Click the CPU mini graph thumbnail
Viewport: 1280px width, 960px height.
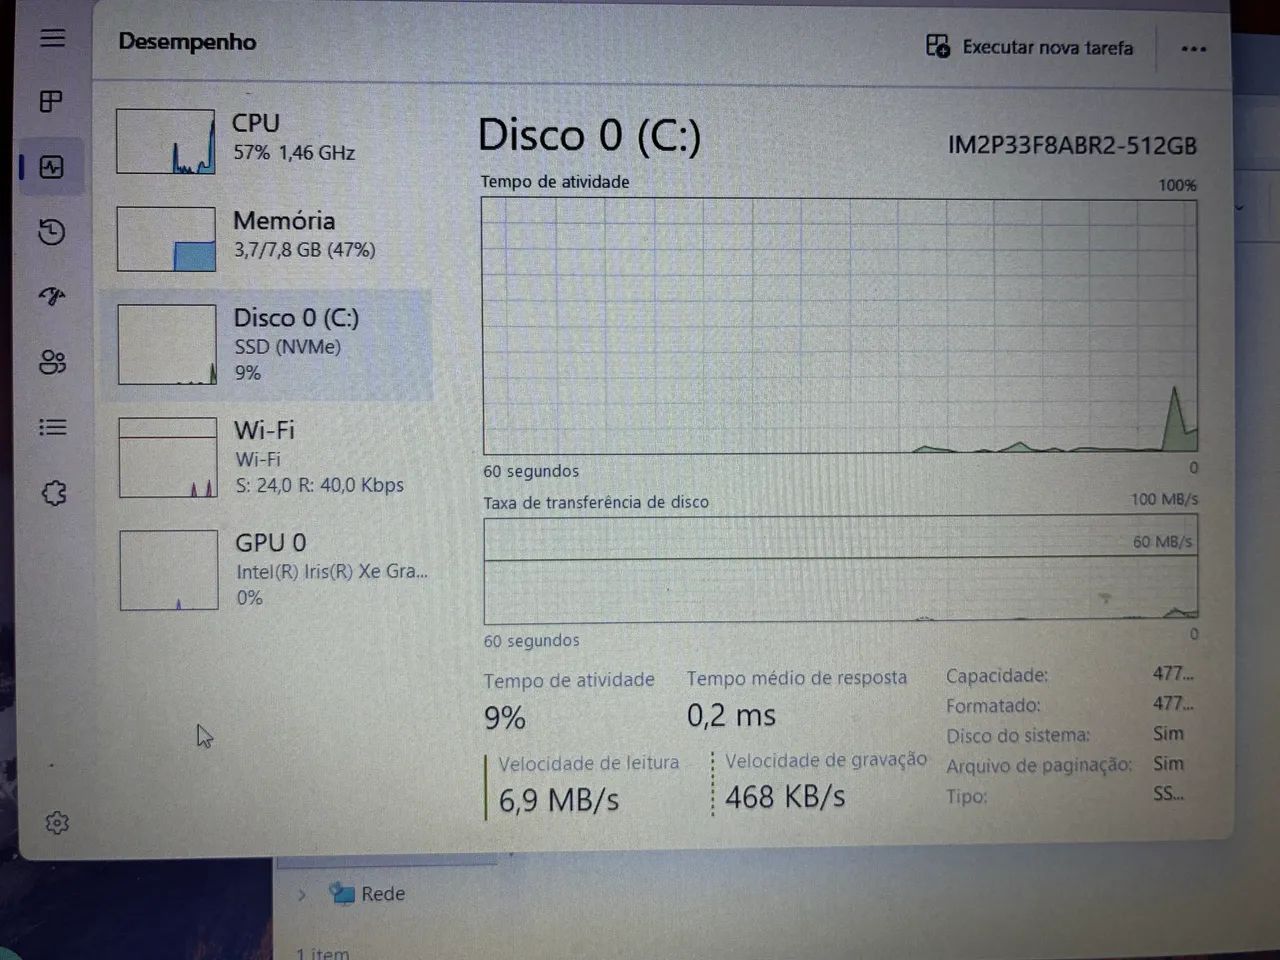click(165, 141)
